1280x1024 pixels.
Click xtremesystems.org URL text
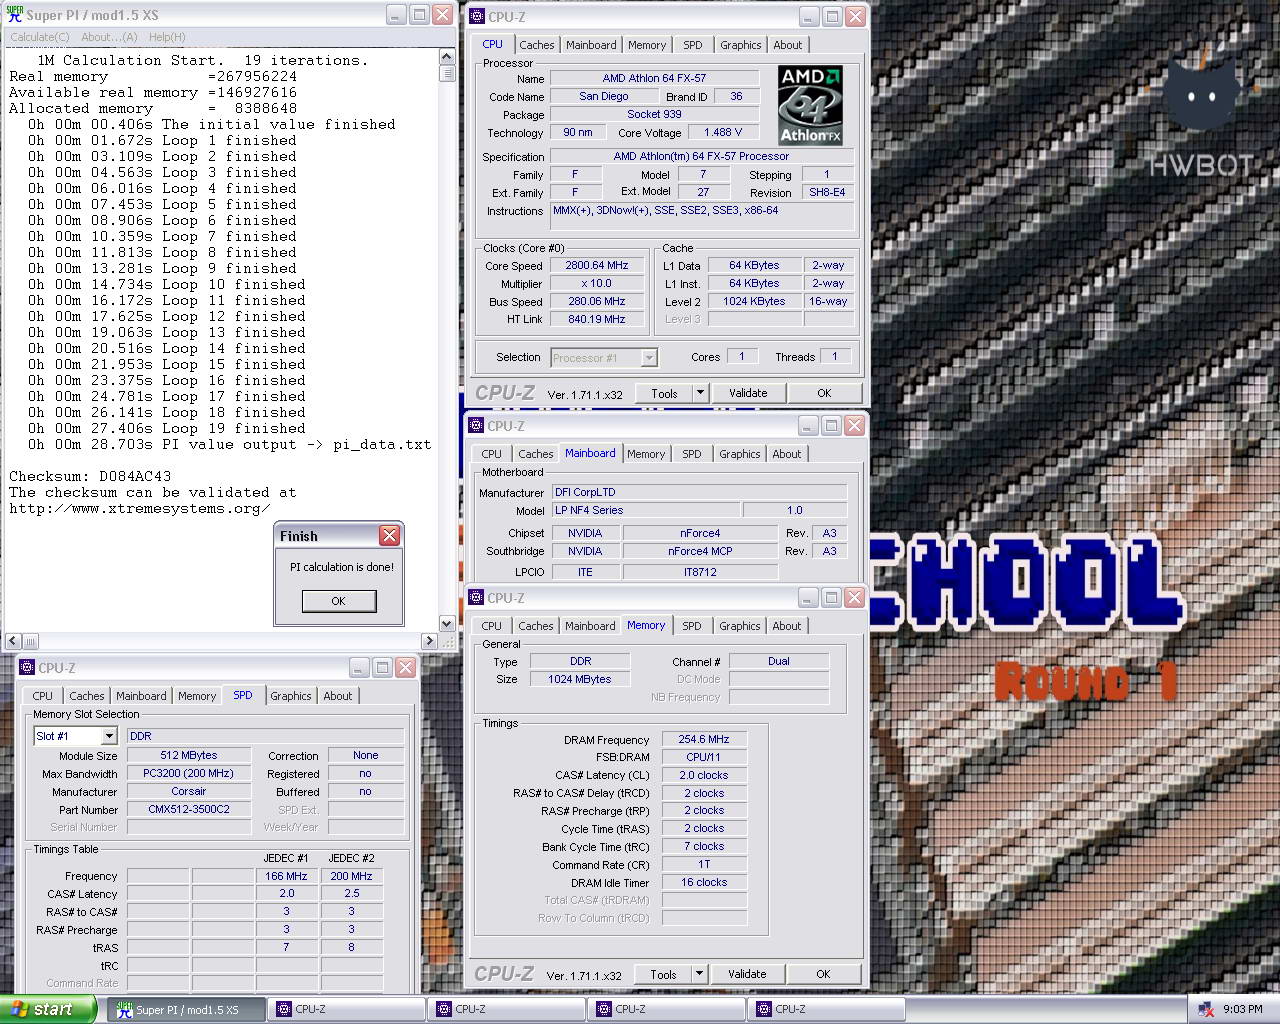(x=140, y=508)
